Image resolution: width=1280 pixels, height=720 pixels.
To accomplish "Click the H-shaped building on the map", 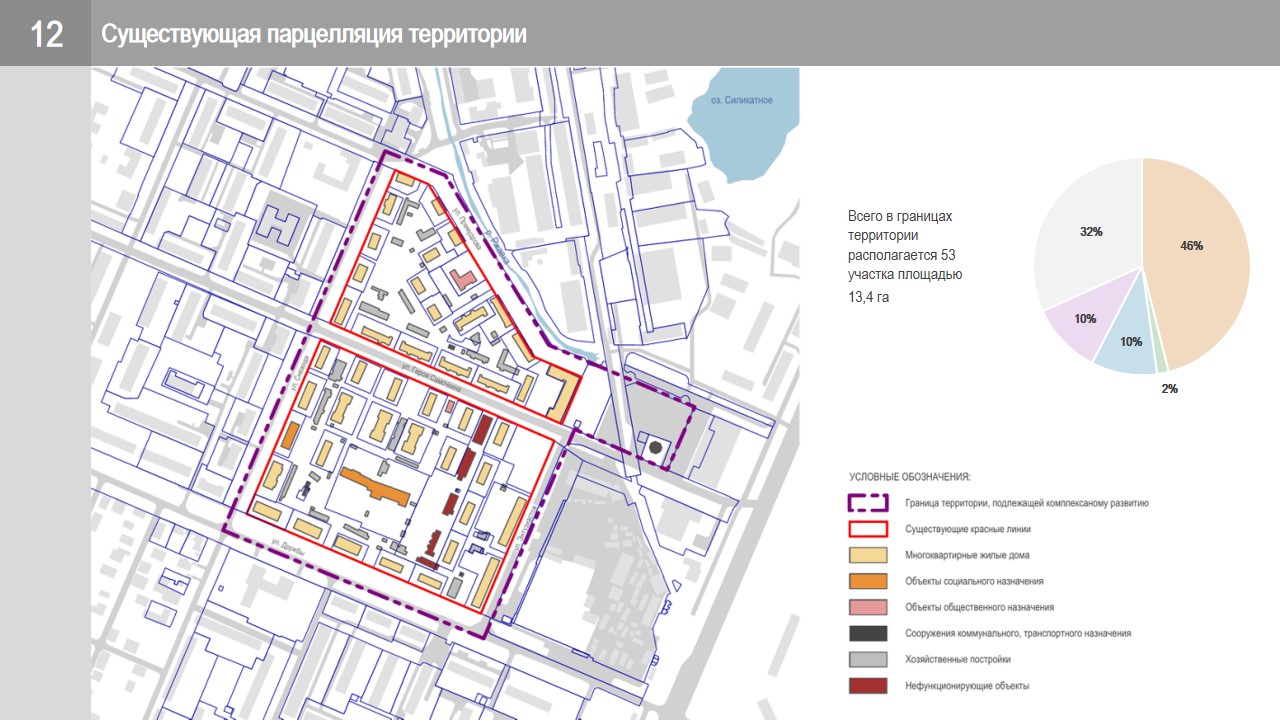I will (x=277, y=224).
